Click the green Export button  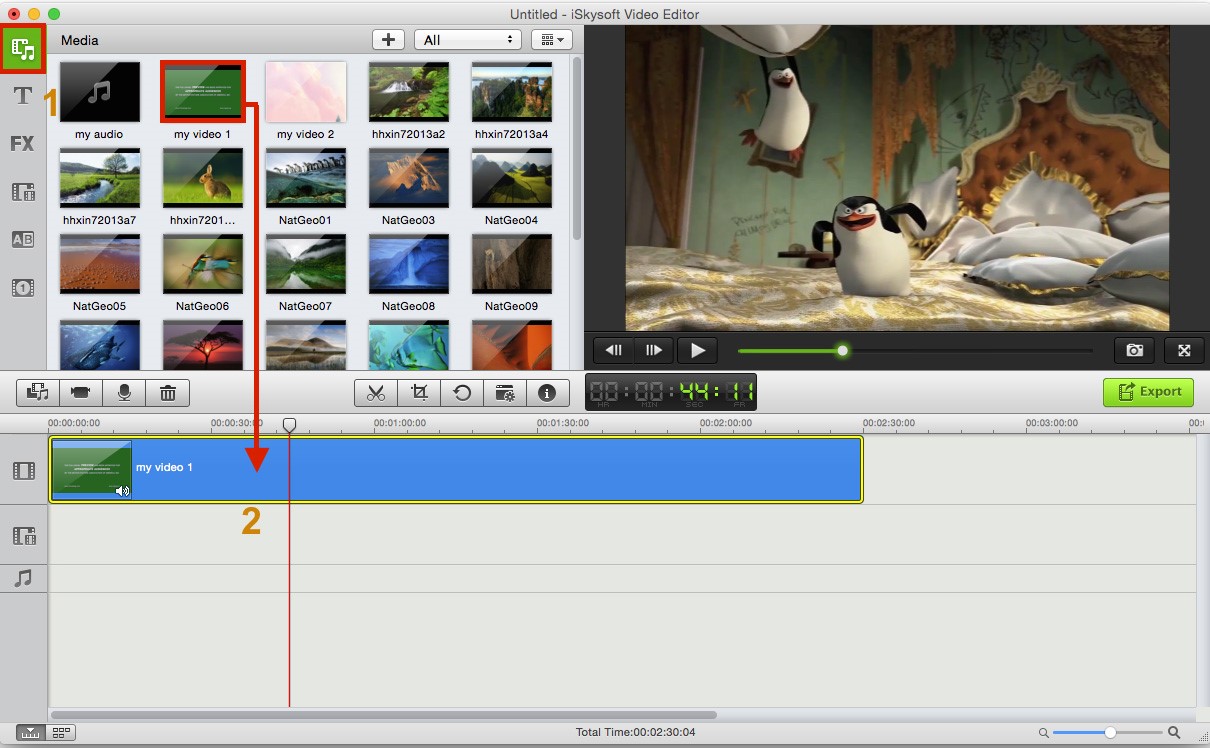click(1148, 391)
